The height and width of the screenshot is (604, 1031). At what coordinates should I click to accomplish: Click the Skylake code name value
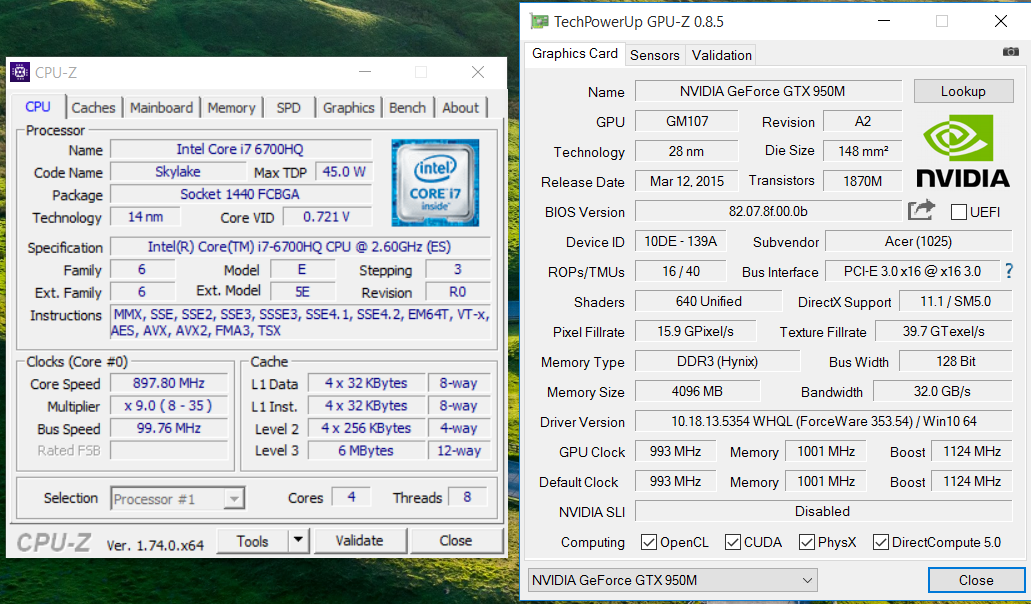(178, 172)
